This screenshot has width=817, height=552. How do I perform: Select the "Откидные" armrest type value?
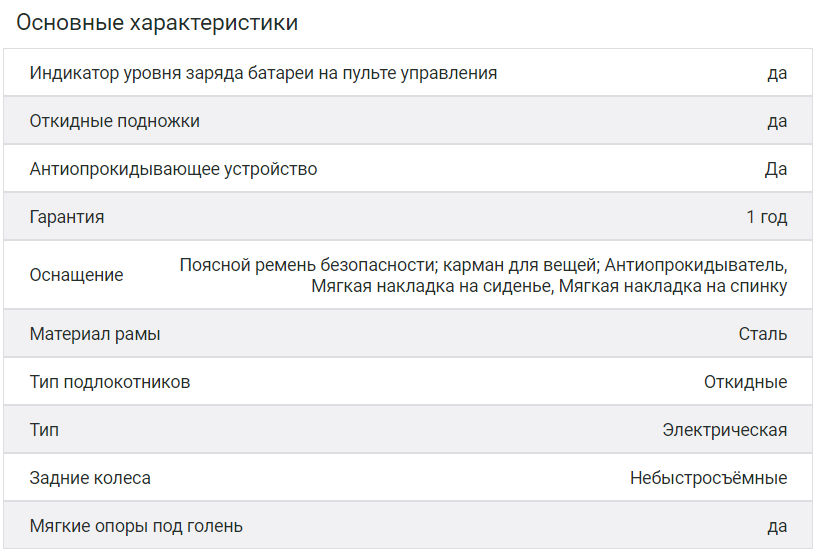pyautogui.click(x=745, y=382)
